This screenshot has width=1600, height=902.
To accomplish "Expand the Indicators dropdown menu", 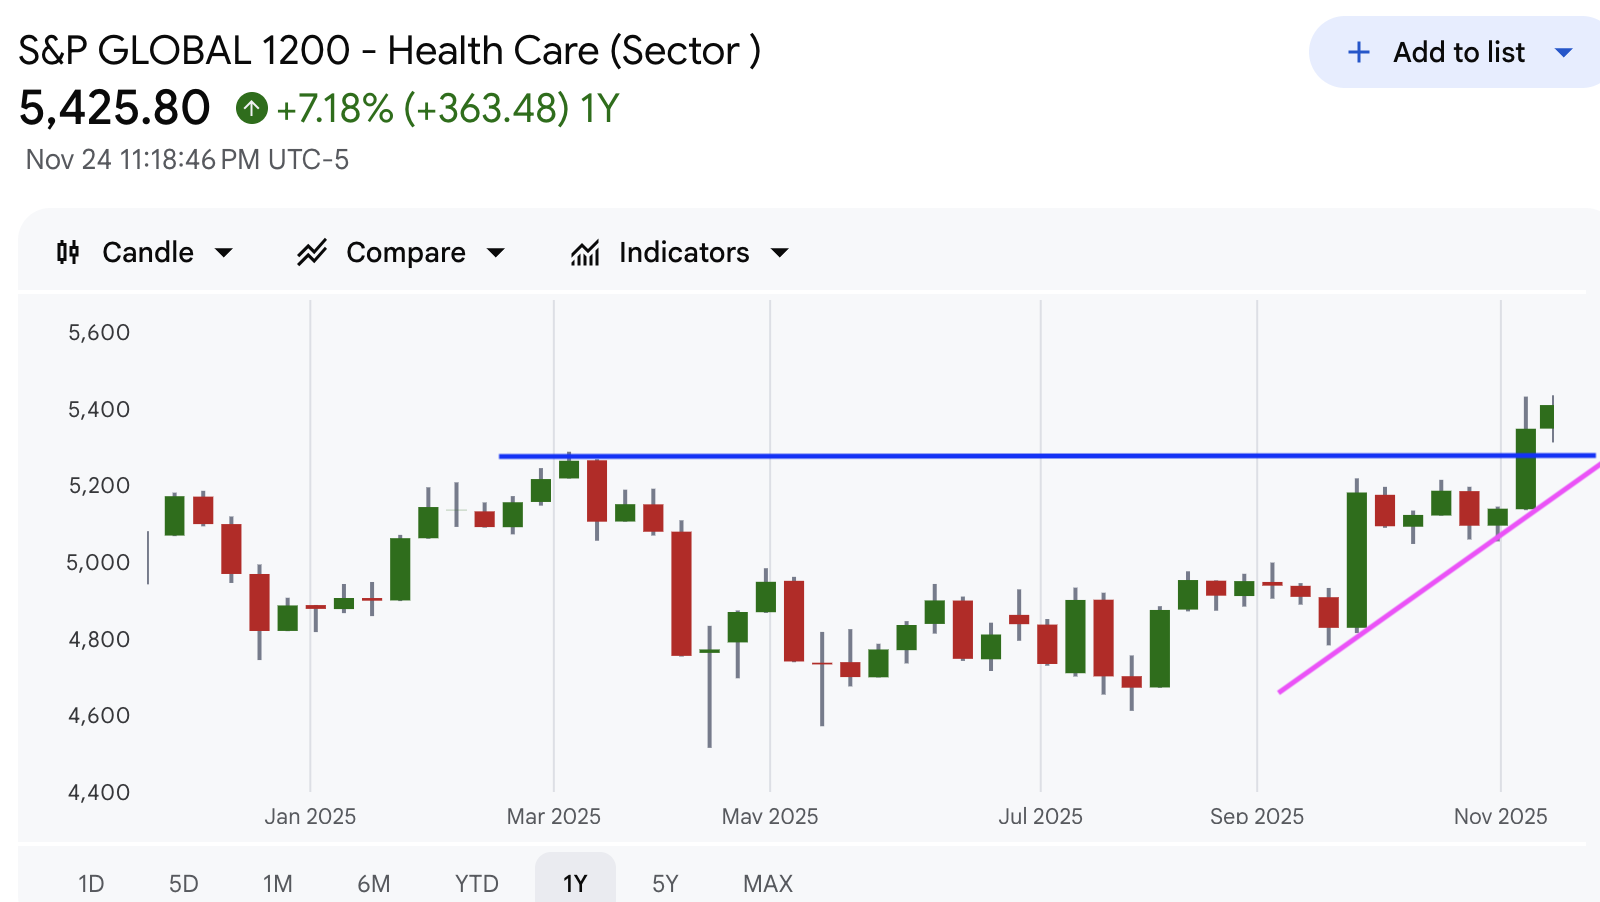I will 780,253.
